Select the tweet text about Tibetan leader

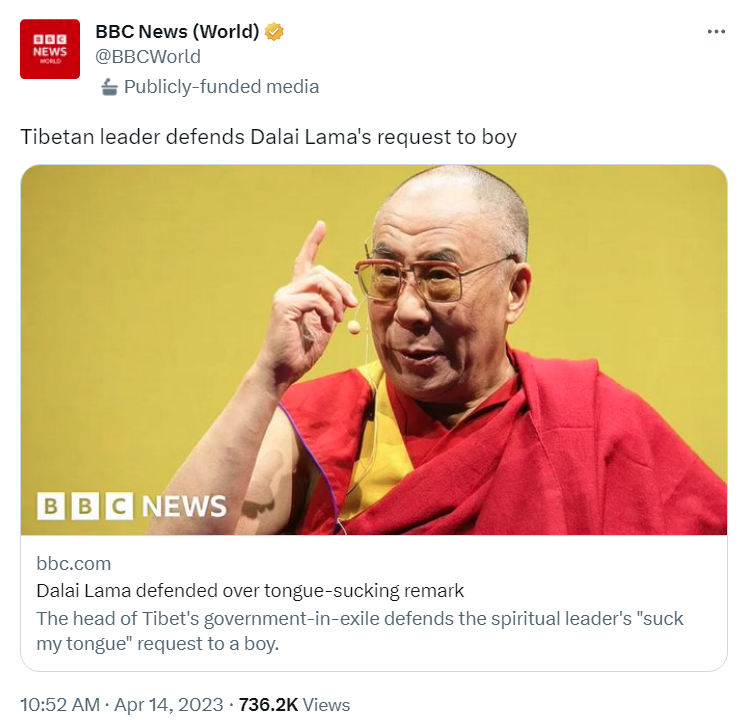tap(269, 137)
